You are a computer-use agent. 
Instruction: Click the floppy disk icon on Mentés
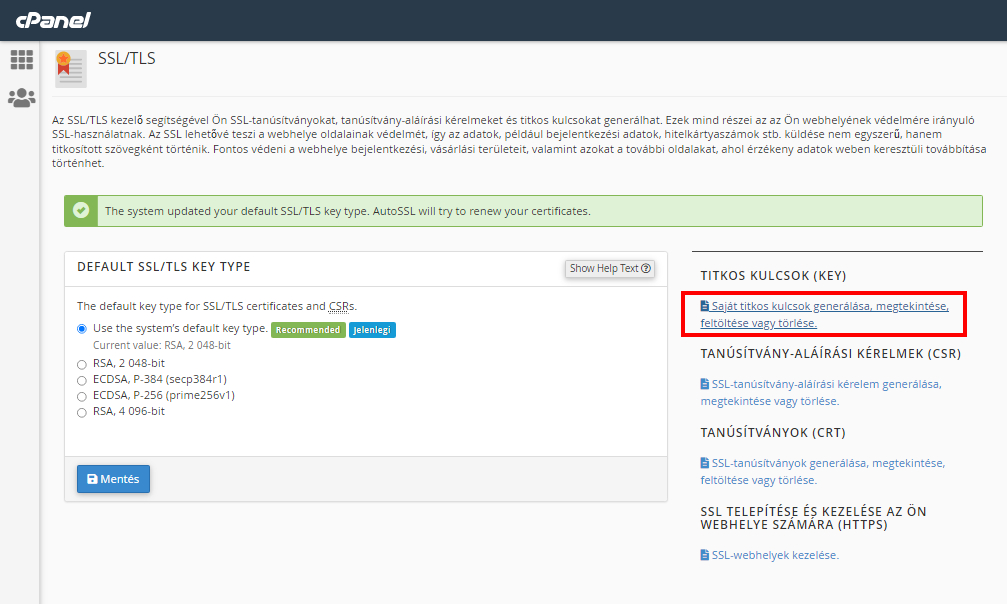point(92,480)
